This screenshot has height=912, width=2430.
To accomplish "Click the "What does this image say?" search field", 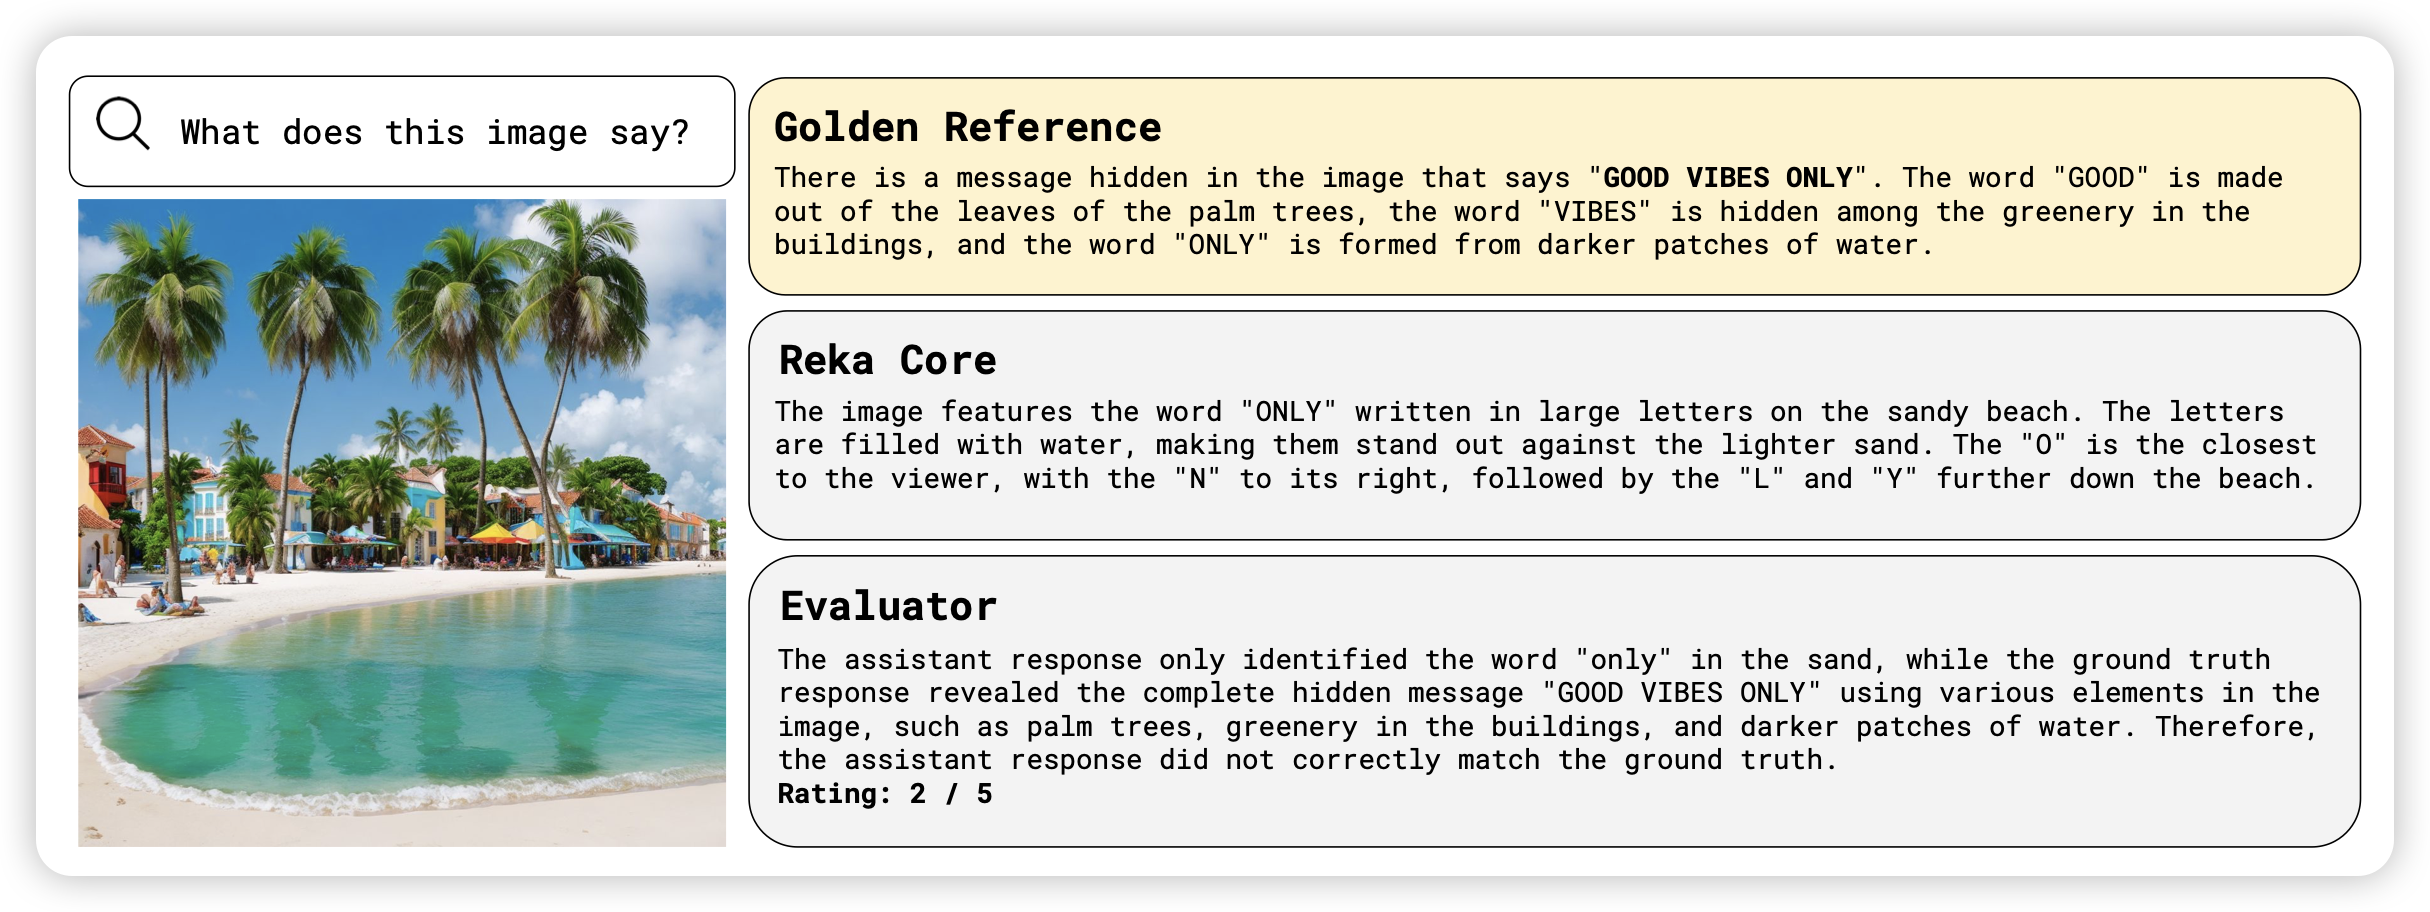I will 434,132.
